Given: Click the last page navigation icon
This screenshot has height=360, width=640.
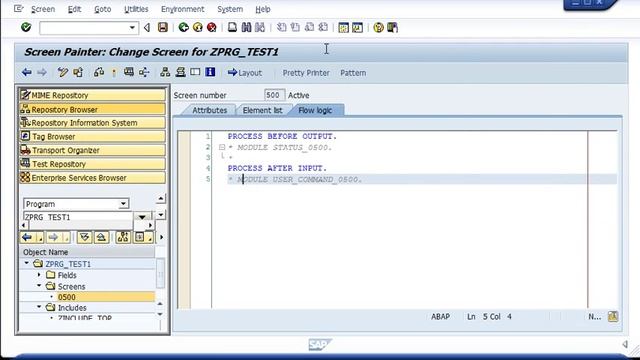Looking at the screenshot, I should (x=323, y=27).
